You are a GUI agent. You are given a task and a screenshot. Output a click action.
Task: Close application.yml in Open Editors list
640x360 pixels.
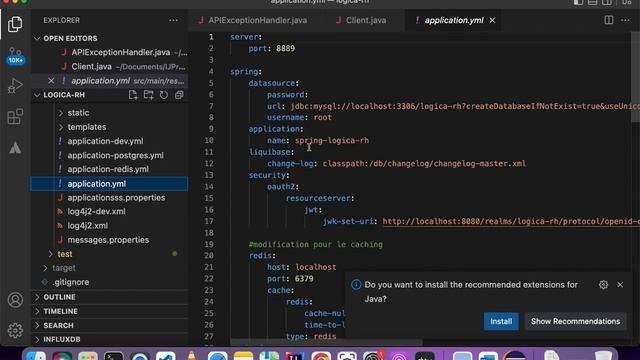coord(51,81)
